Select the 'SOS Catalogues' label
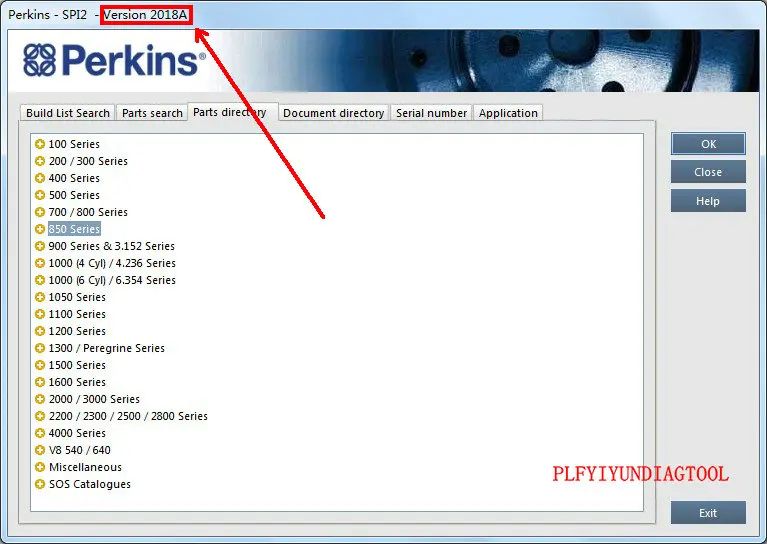This screenshot has height=544, width=767. 90,484
